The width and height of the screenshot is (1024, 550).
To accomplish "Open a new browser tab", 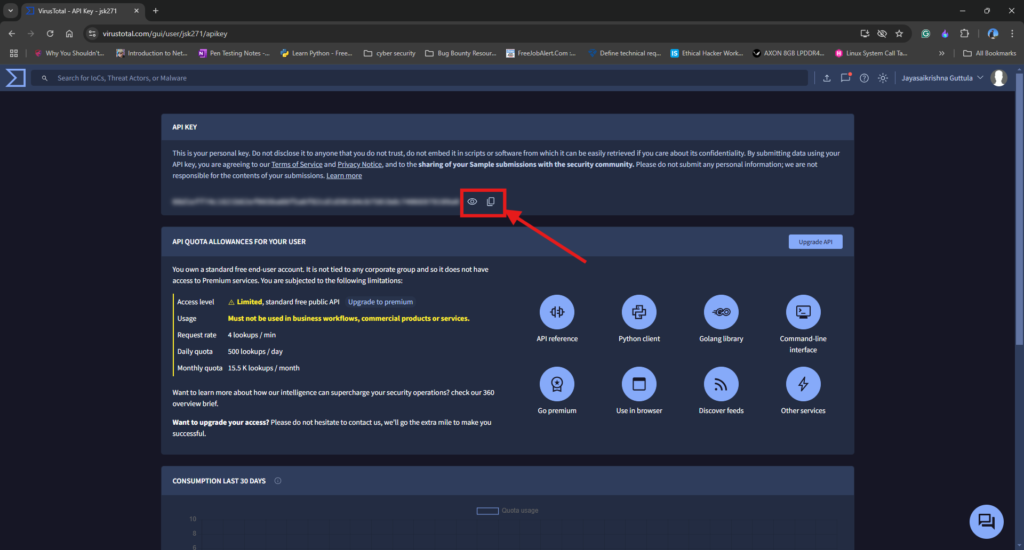I will pos(155,10).
